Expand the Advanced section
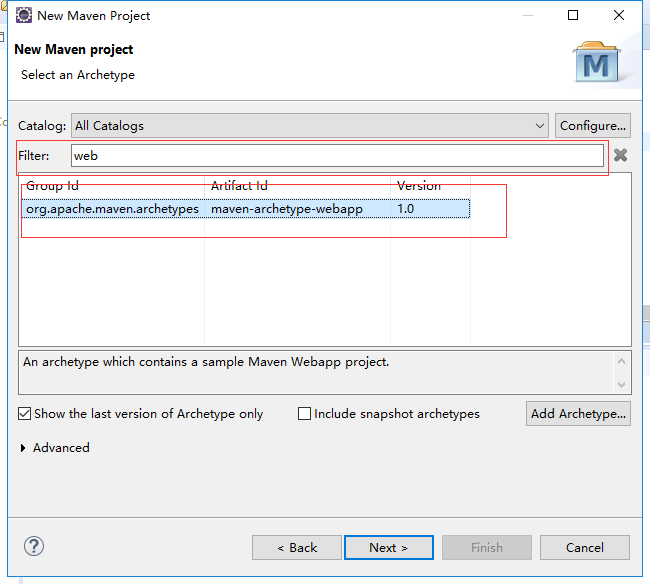This screenshot has height=584, width=650. click(23, 448)
